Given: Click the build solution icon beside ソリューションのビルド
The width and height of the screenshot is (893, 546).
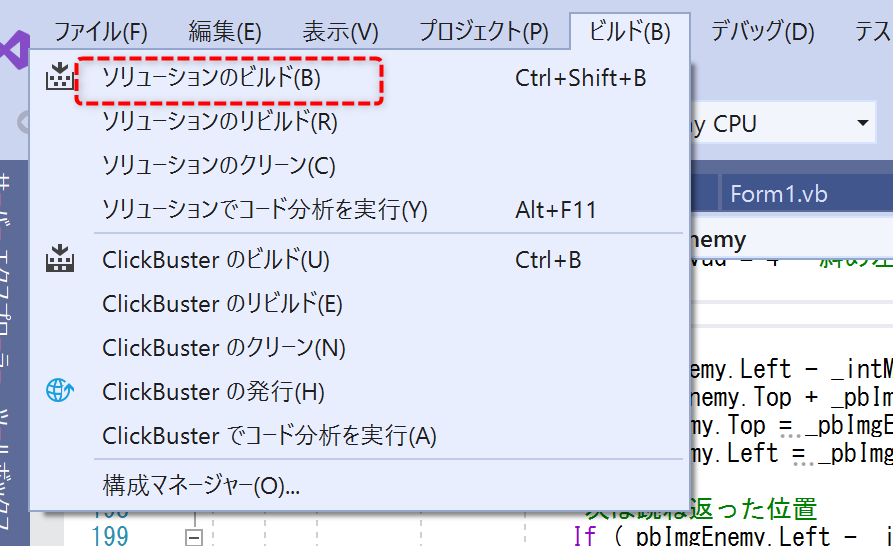Looking at the screenshot, I should (60, 76).
